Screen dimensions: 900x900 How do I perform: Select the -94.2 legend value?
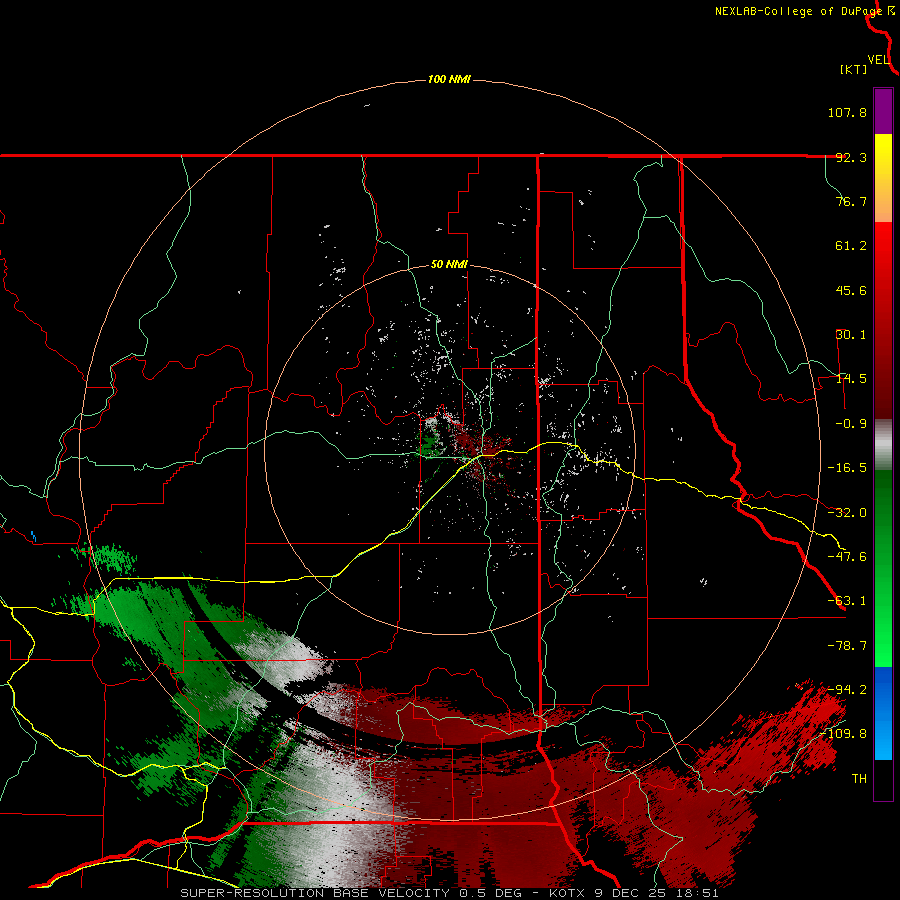click(847, 689)
